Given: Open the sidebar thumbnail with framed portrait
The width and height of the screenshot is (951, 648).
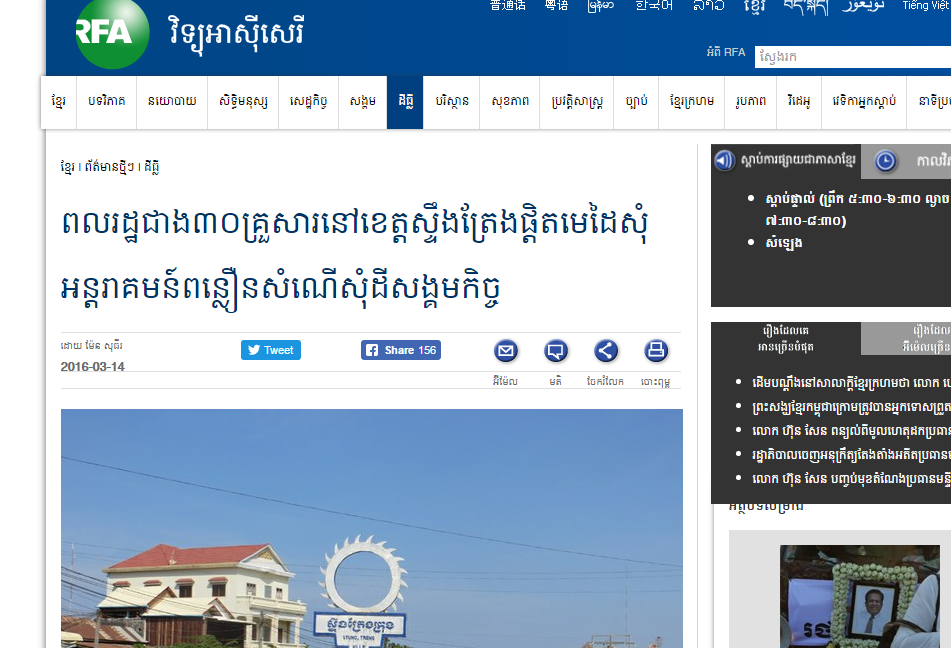Looking at the screenshot, I should click(x=859, y=596).
